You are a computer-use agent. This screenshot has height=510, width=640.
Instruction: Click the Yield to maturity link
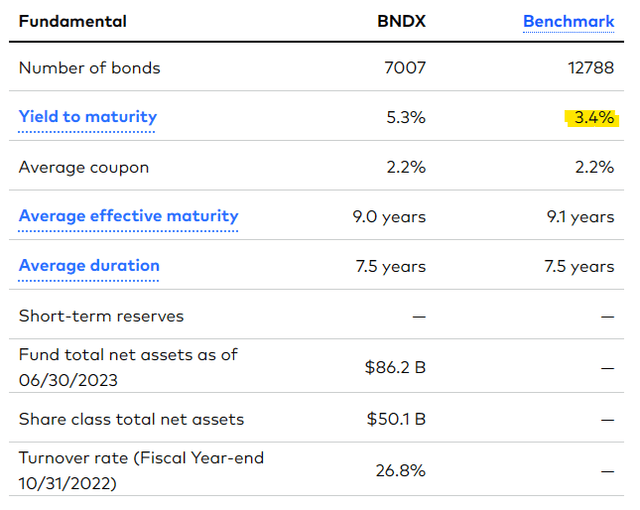[x=88, y=117]
